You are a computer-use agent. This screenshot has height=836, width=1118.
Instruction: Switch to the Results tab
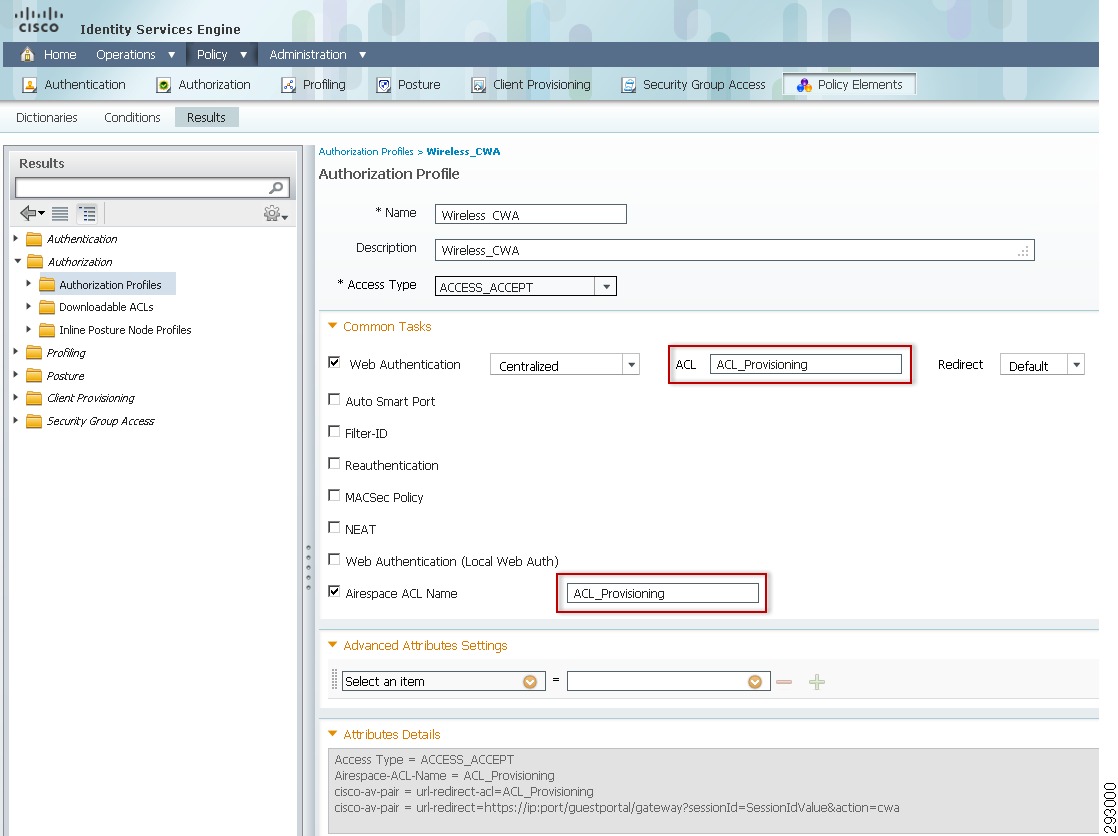point(206,118)
